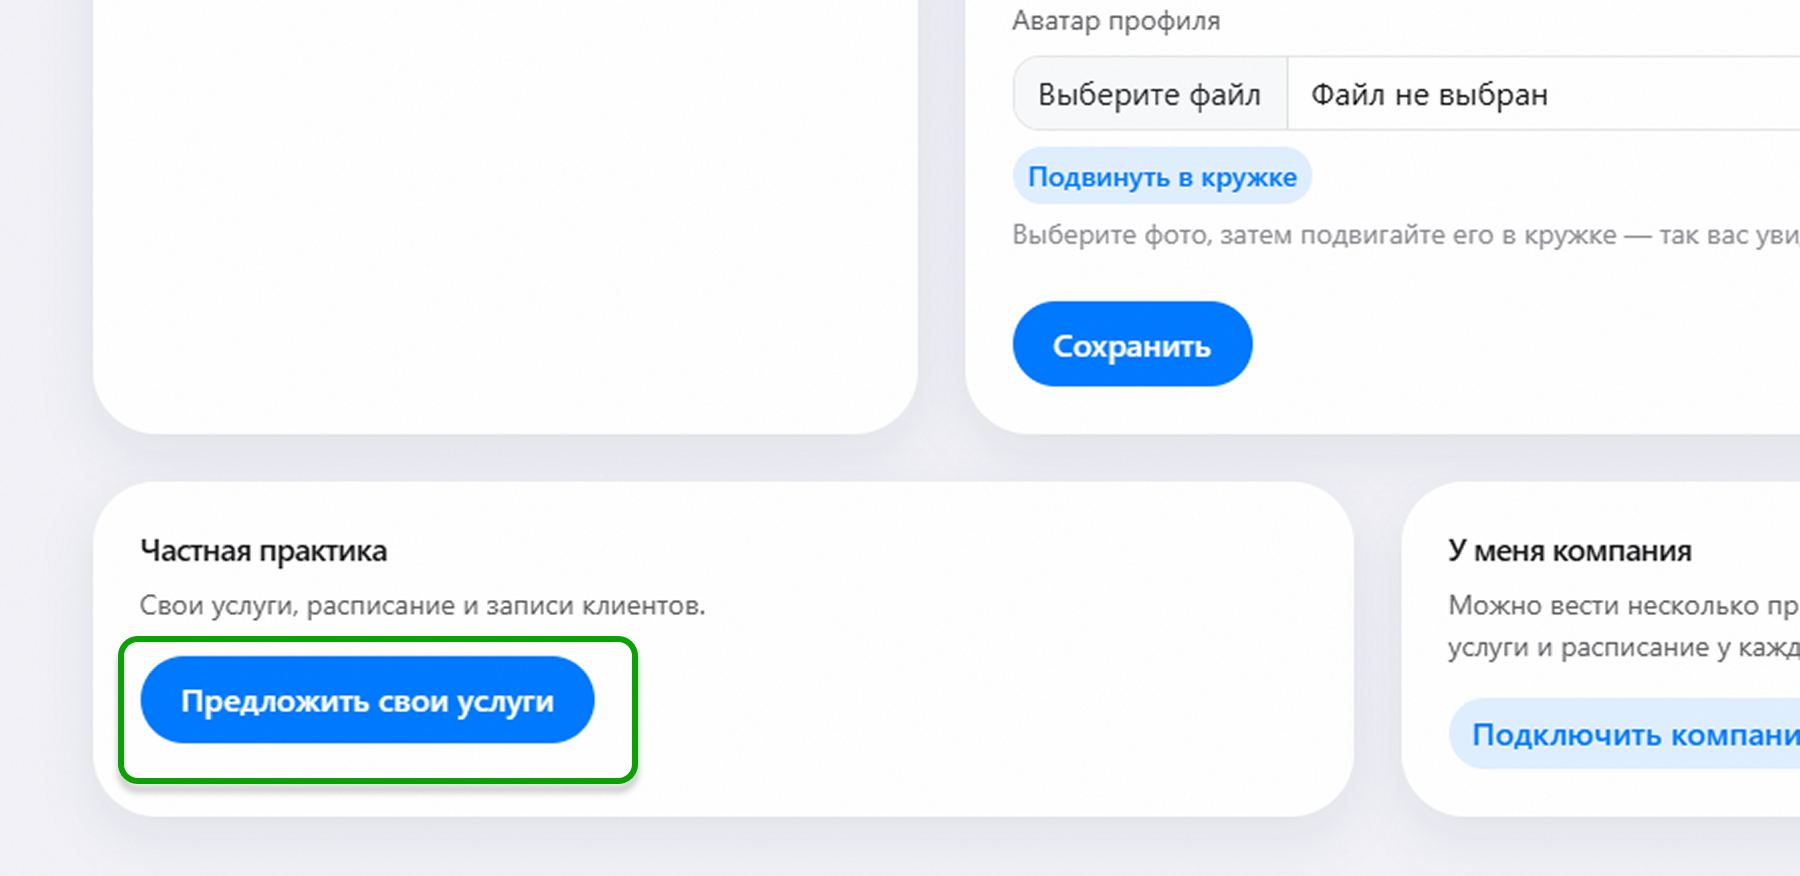Click the Аватар профиля label
The image size is (1800, 876).
click(x=1116, y=21)
